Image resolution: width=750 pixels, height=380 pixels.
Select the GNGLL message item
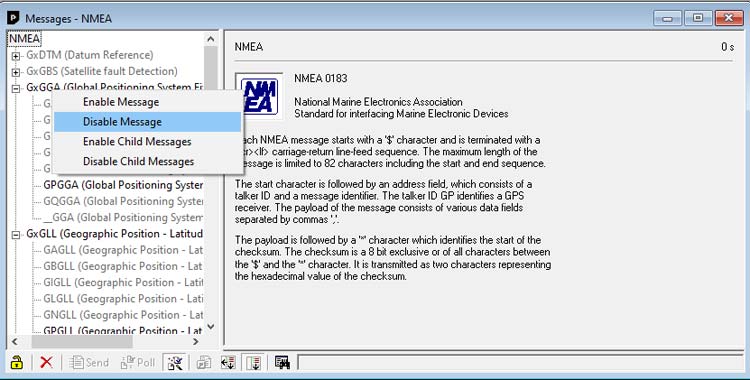tap(123, 315)
